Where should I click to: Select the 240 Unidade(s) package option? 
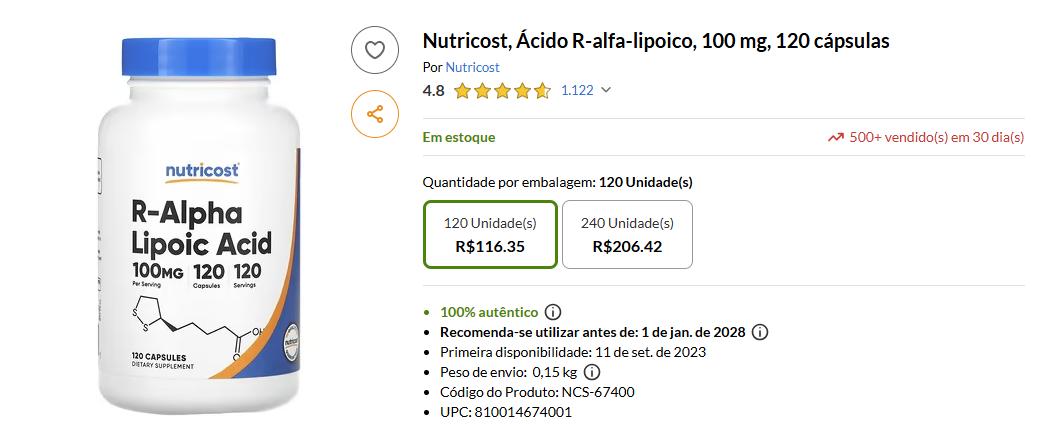point(627,235)
